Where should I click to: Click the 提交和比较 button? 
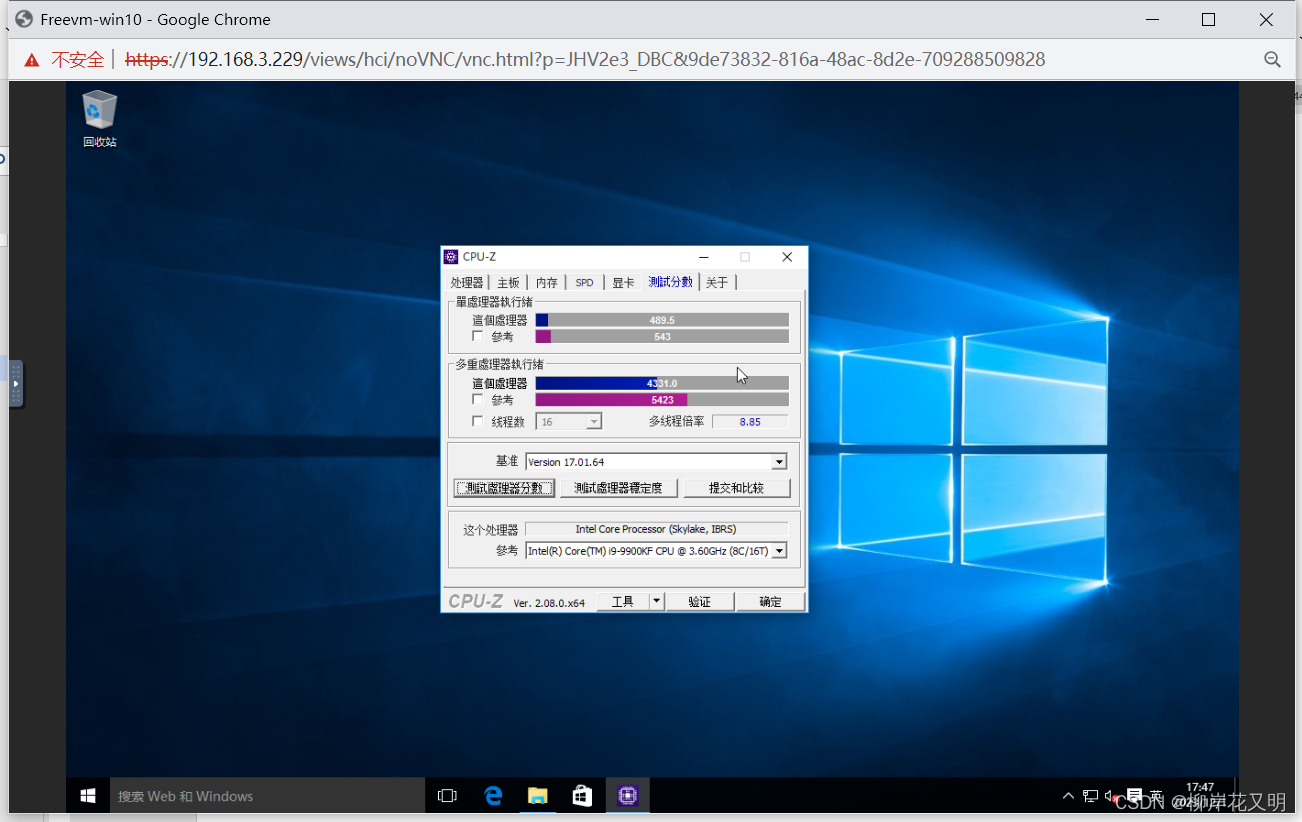pyautogui.click(x=736, y=488)
